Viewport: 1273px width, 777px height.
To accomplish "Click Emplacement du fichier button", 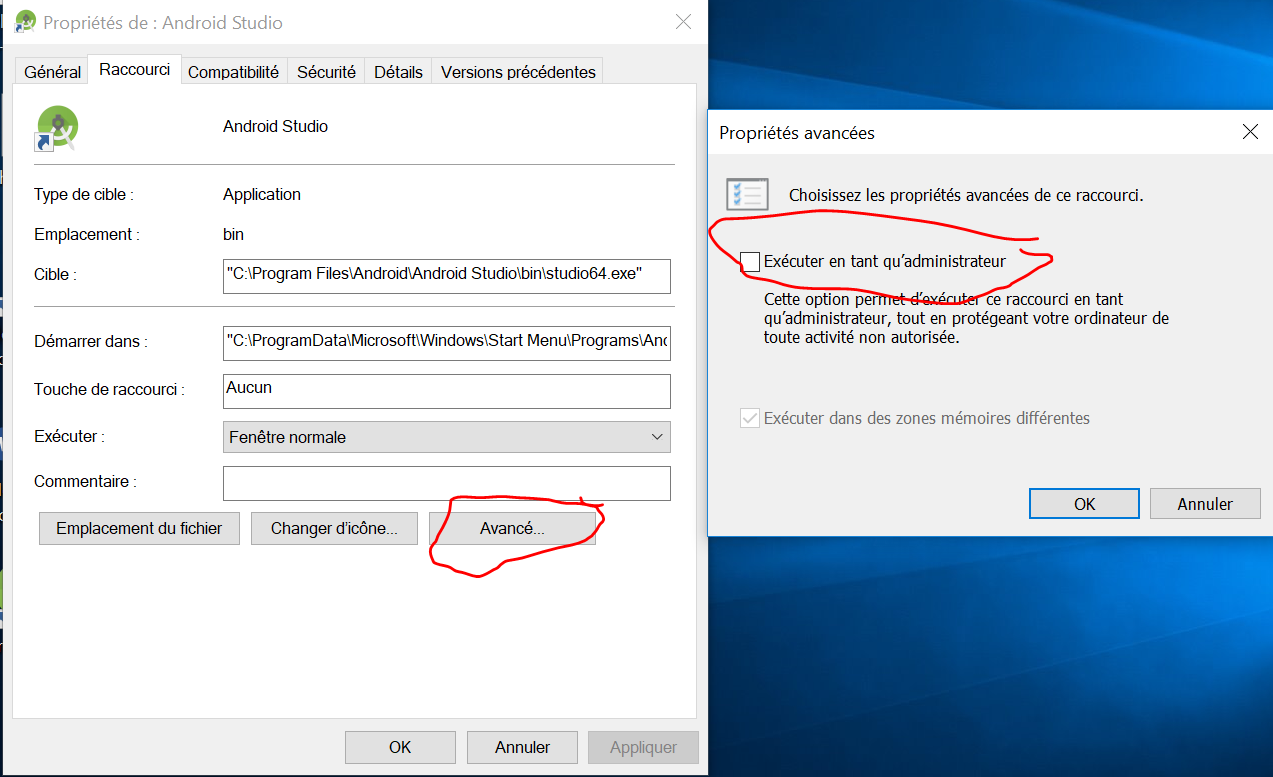I will 139,528.
